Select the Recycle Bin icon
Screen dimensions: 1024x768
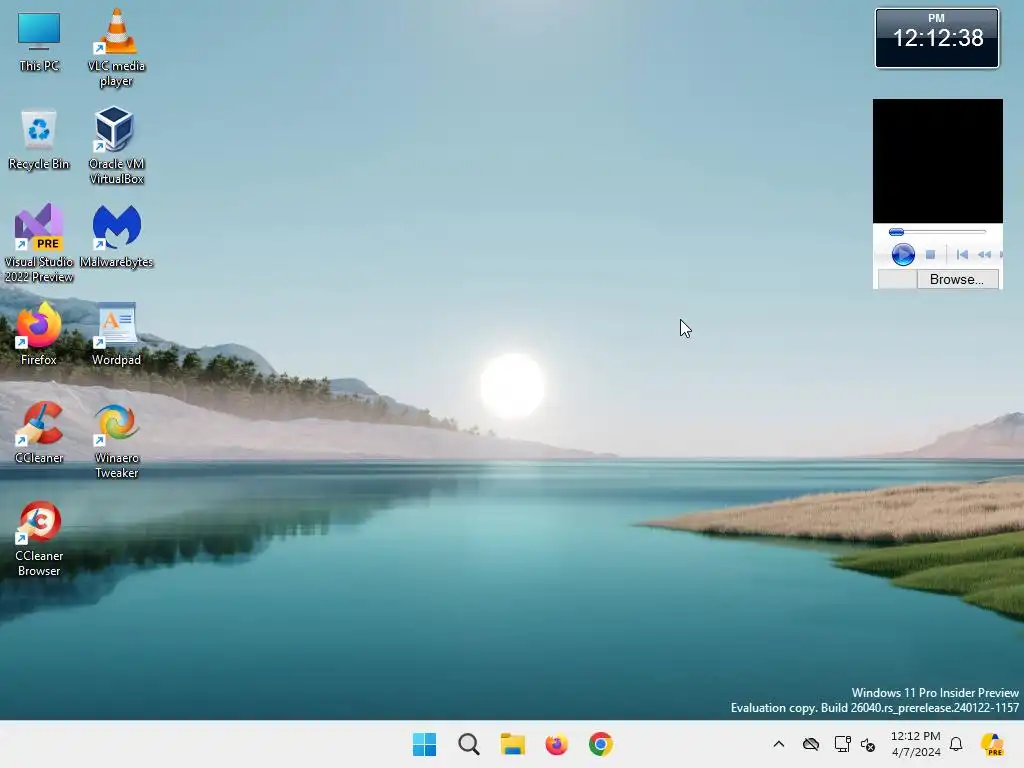click(x=39, y=140)
